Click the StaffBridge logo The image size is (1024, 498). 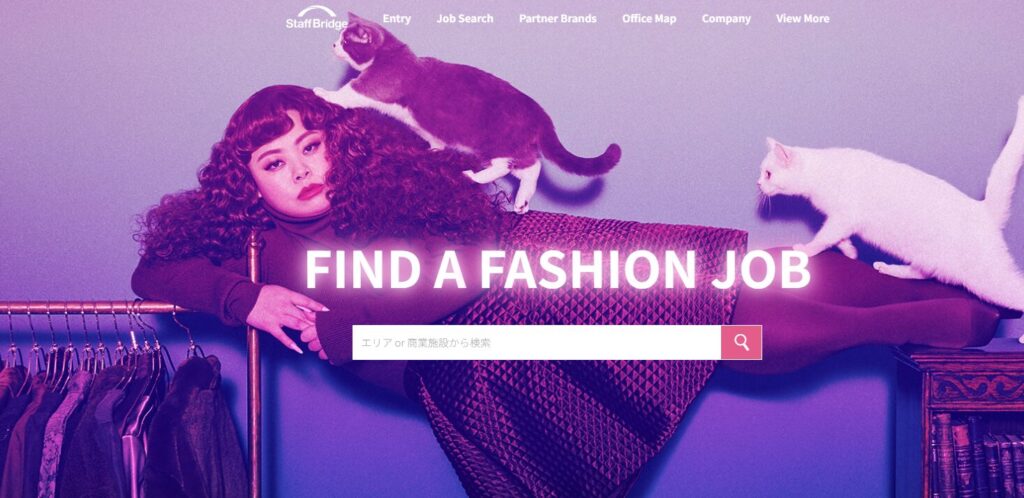316,18
